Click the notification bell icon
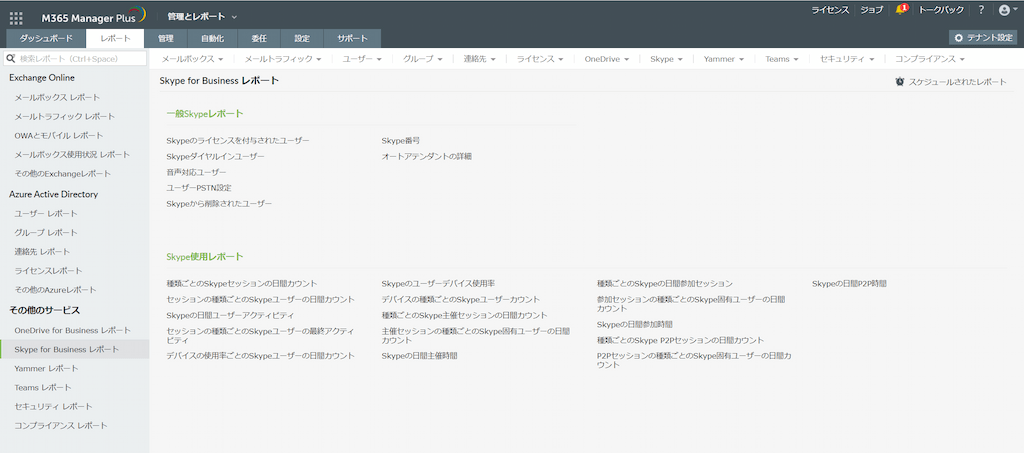 (900, 10)
